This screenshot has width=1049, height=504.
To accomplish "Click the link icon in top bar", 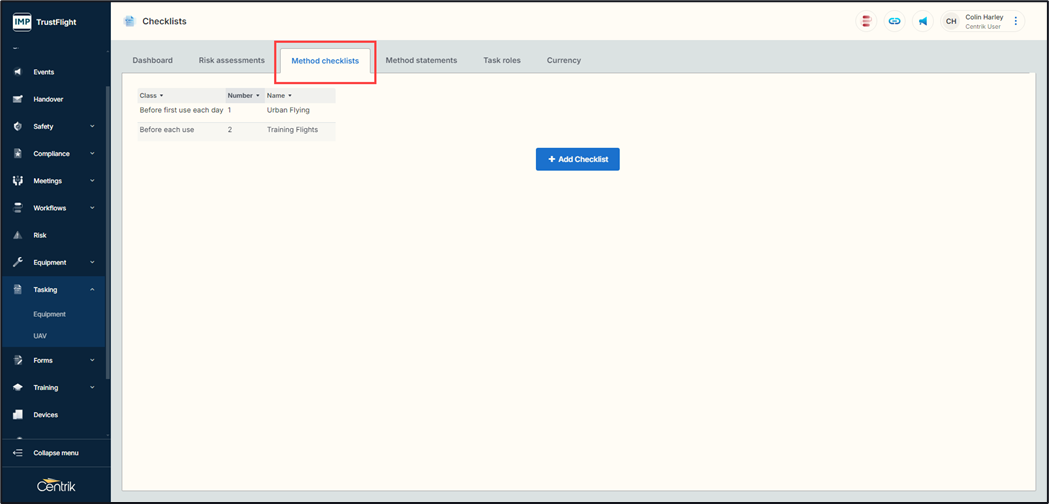I will (894, 21).
